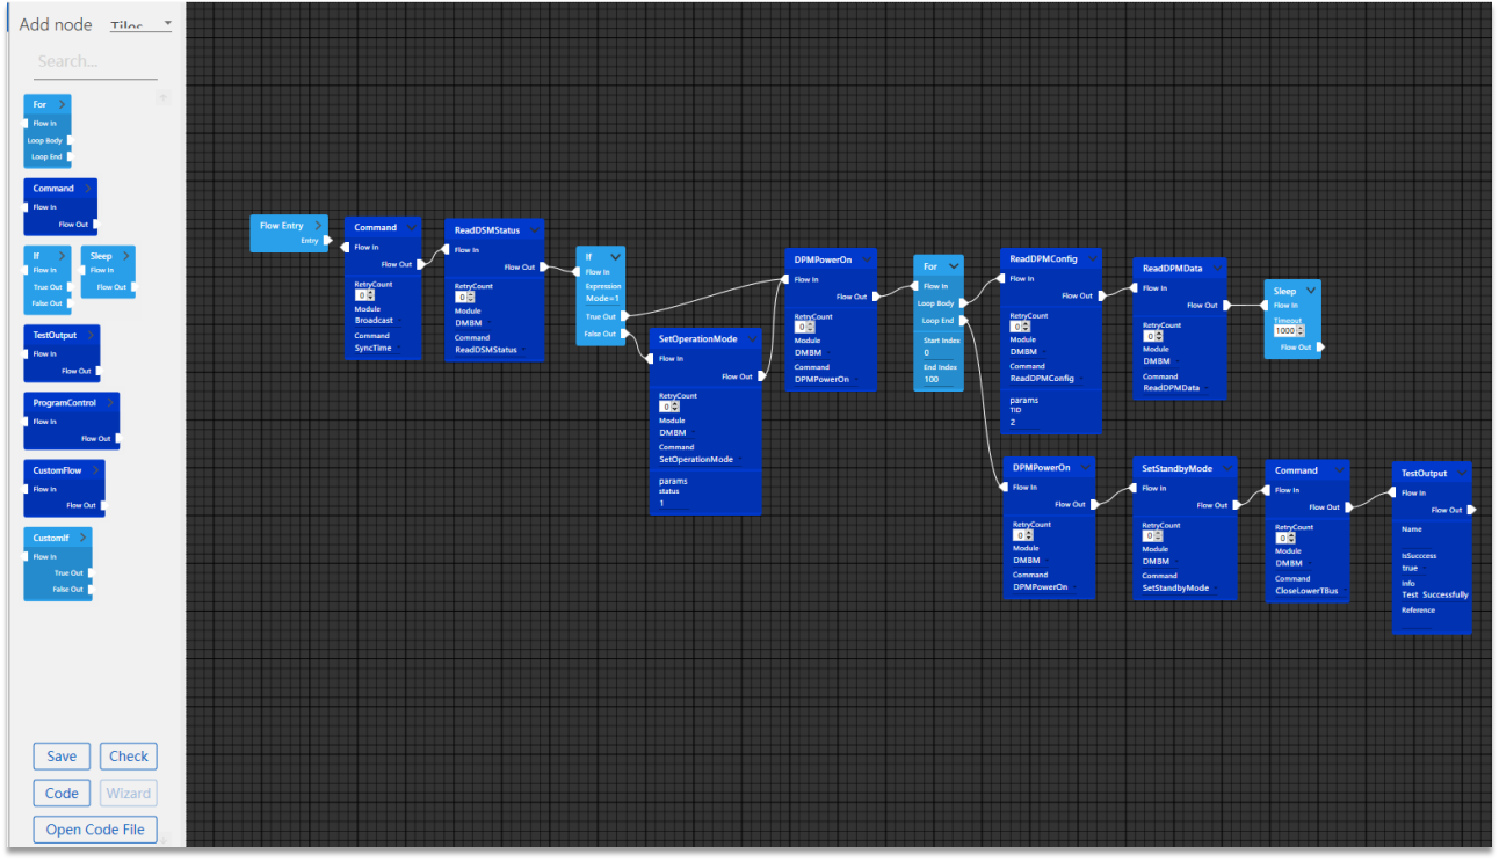
Task: Open Command dropdown showing CloseLowerTBus
Action: point(1310,590)
